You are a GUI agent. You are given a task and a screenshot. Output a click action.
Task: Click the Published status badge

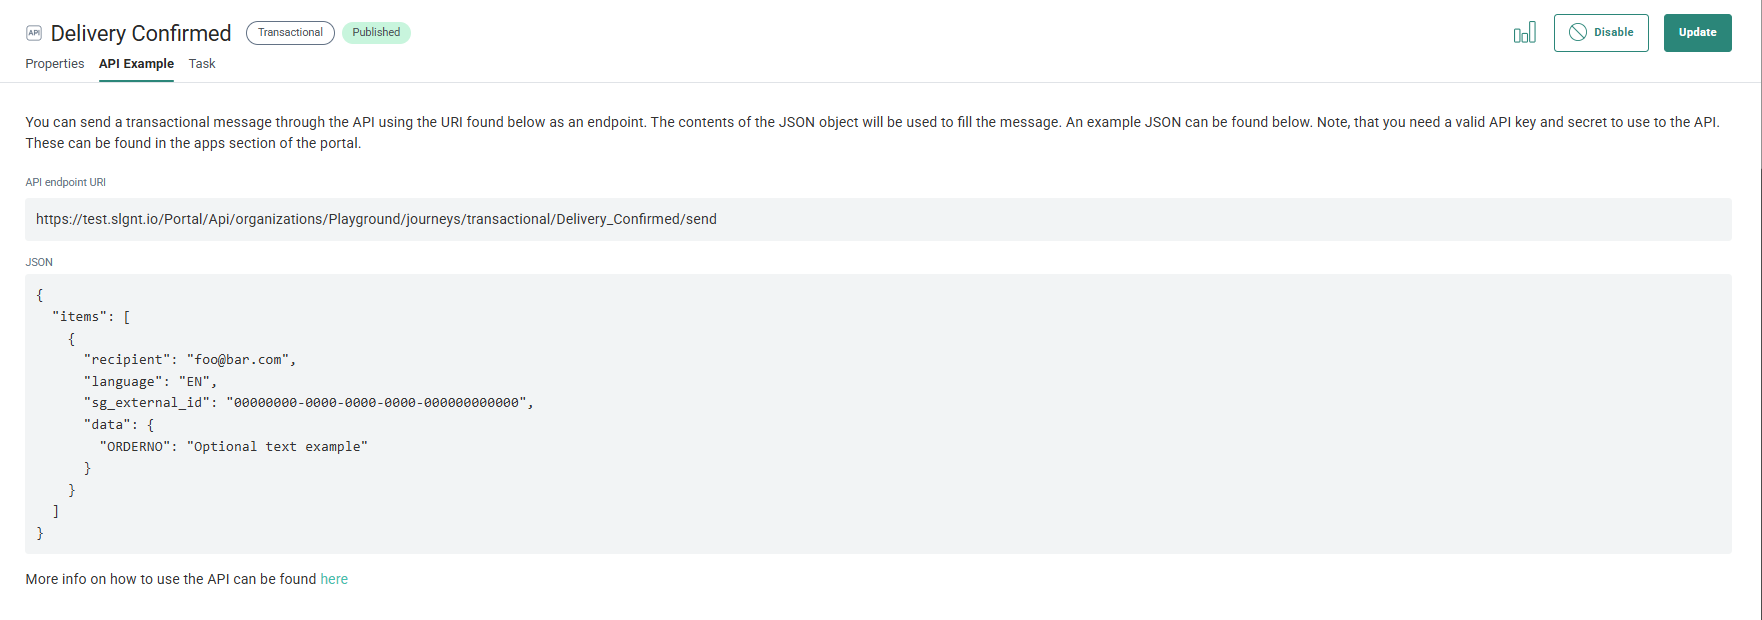coord(376,33)
